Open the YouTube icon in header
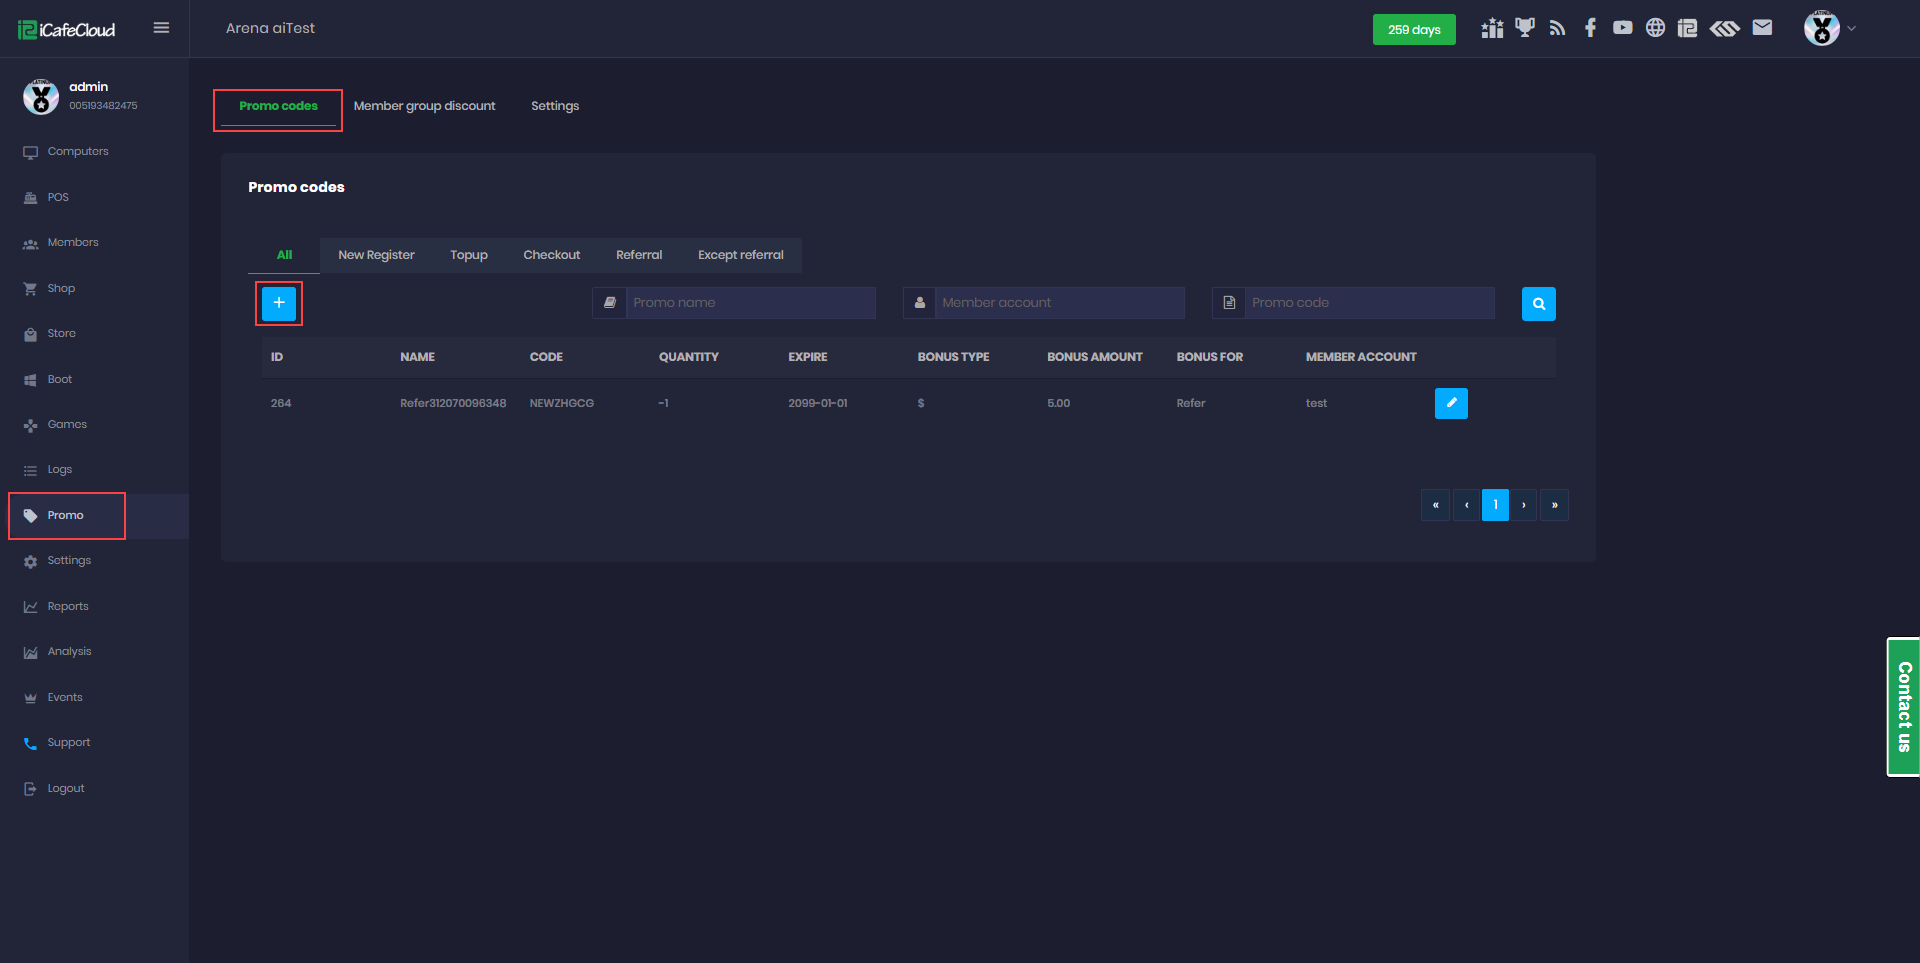The width and height of the screenshot is (1920, 963). point(1622,28)
